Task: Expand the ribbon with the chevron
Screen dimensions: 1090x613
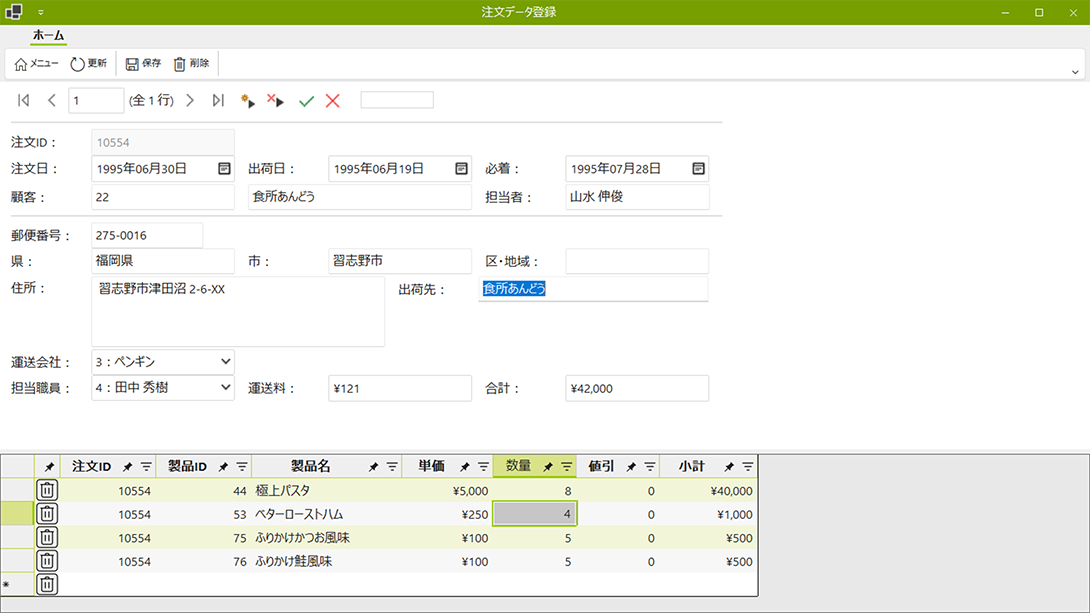Action: pyautogui.click(x=1075, y=72)
